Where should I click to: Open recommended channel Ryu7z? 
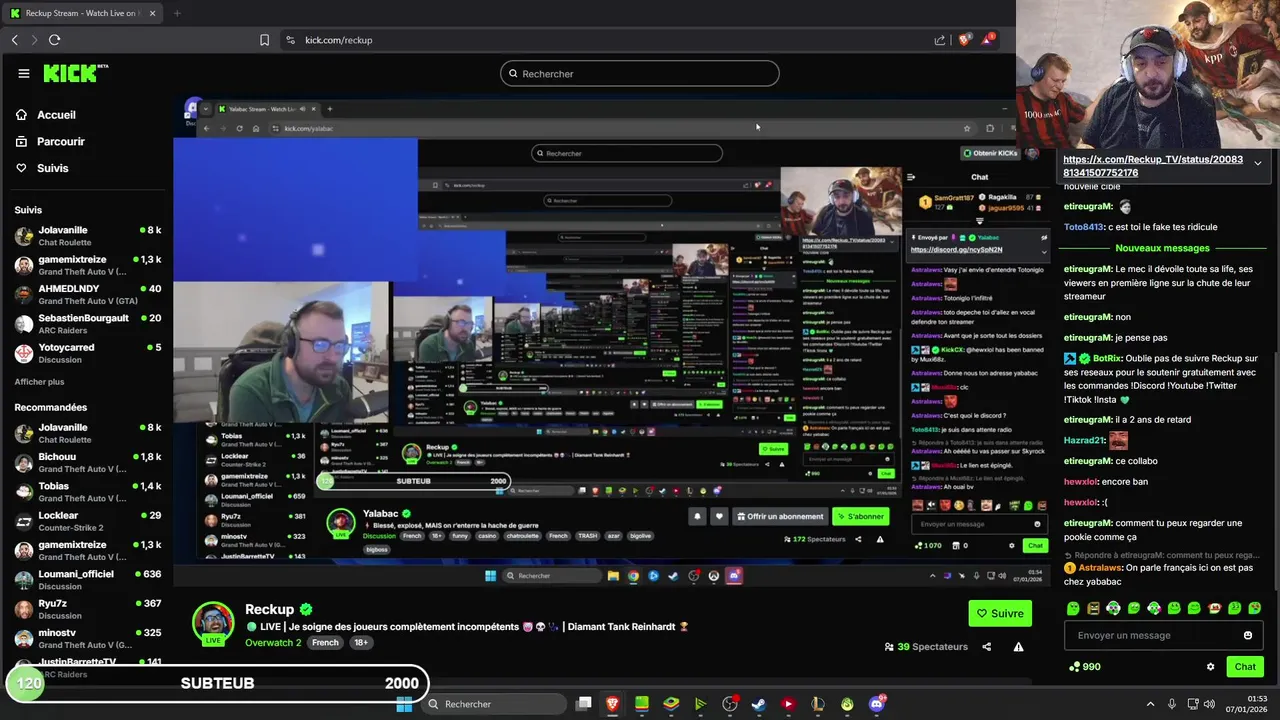point(88,608)
